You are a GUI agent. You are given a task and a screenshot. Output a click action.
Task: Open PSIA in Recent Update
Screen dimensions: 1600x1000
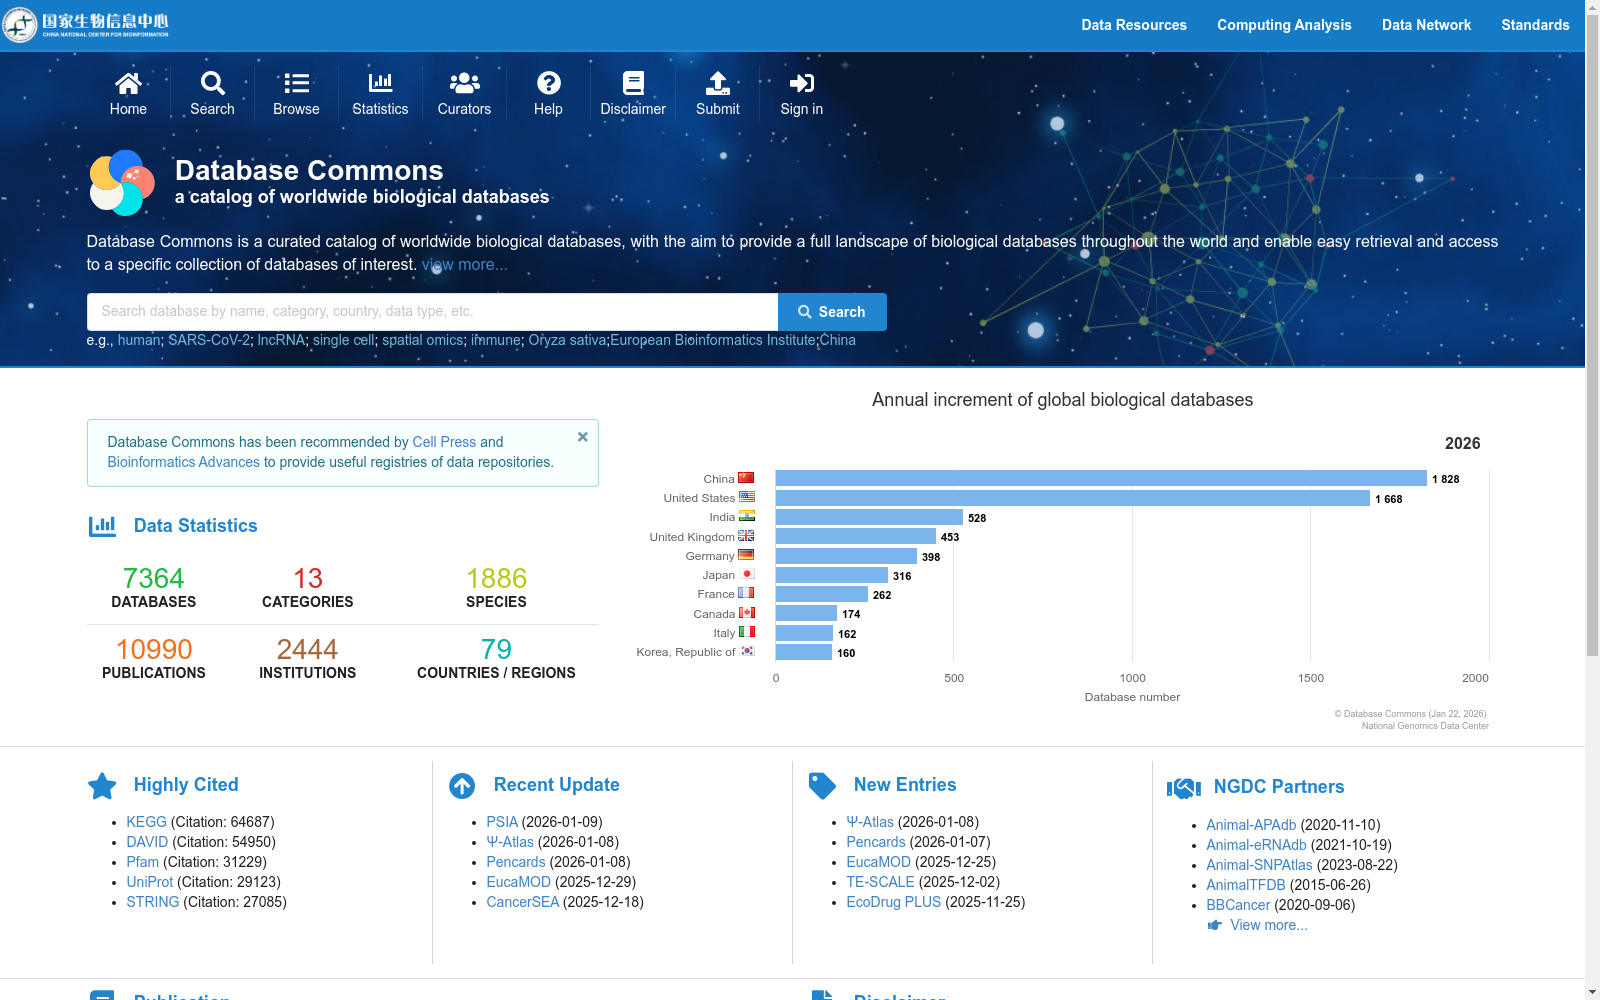[x=502, y=822]
